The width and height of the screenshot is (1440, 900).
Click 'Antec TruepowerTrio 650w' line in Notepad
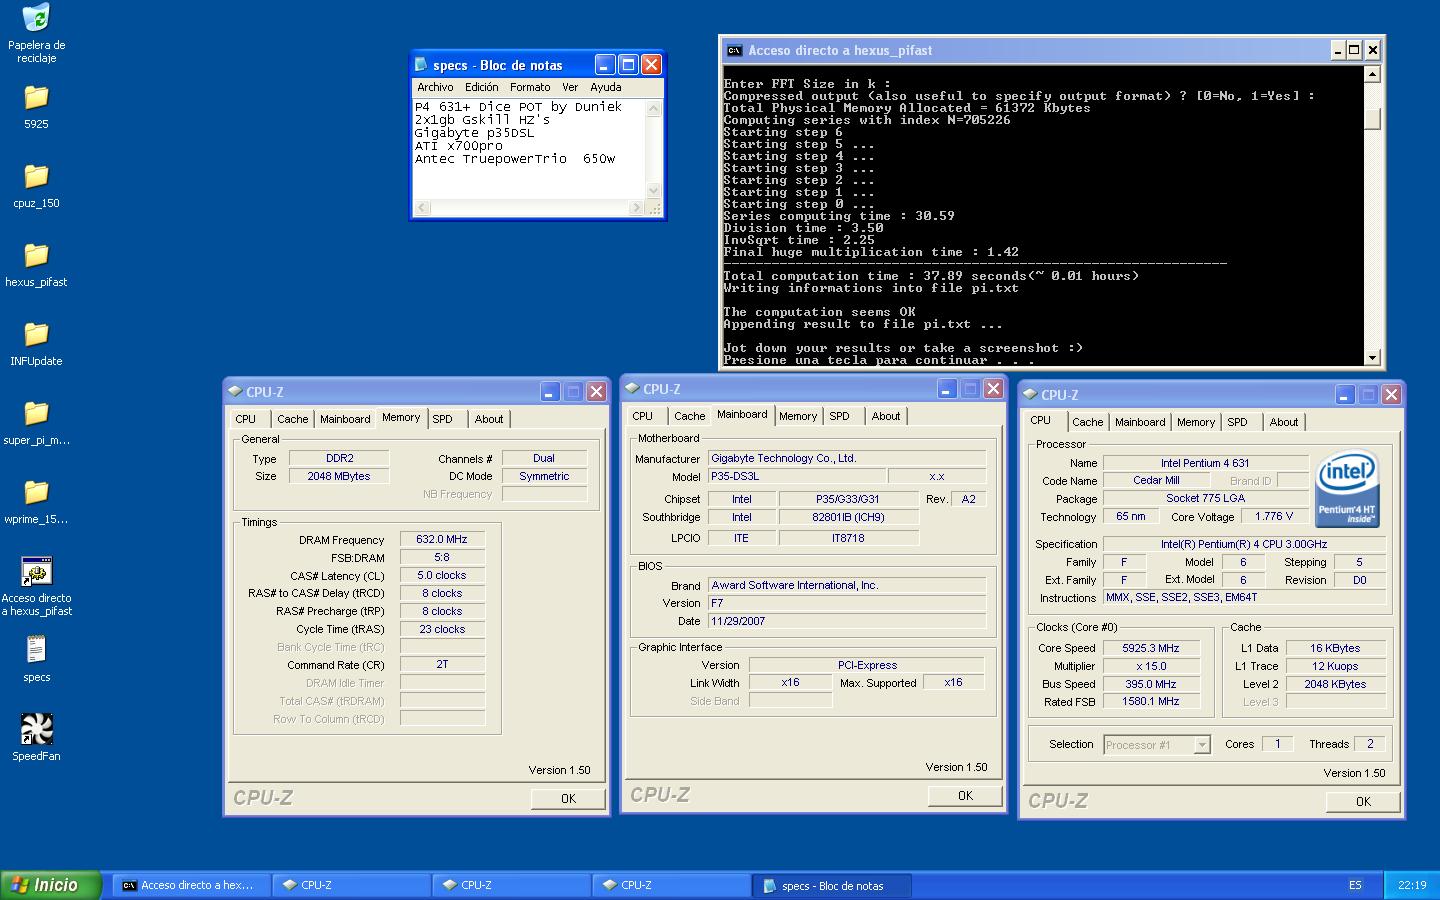pyautogui.click(x=515, y=159)
